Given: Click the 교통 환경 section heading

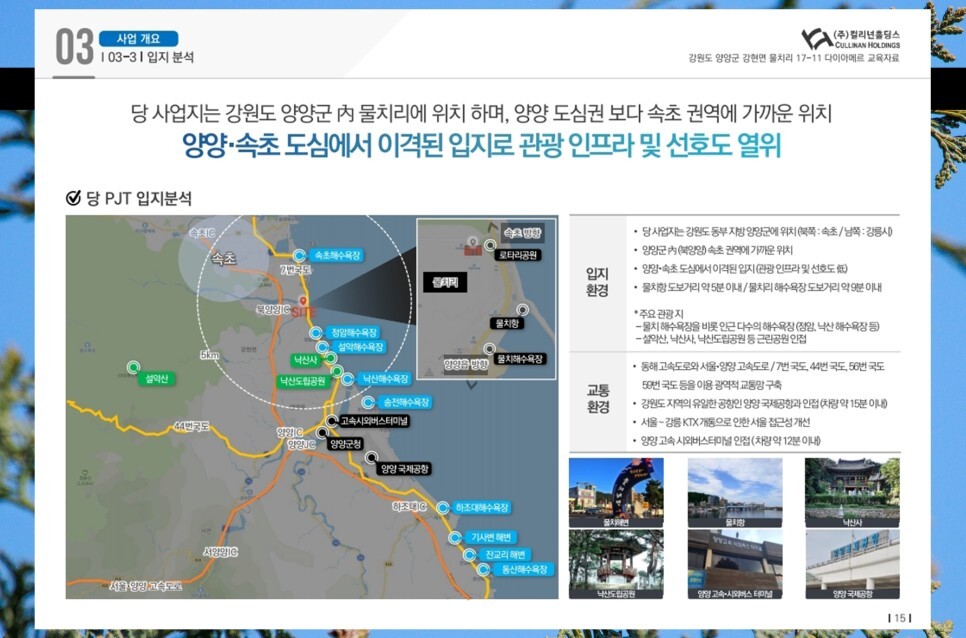Looking at the screenshot, I should [x=598, y=398].
